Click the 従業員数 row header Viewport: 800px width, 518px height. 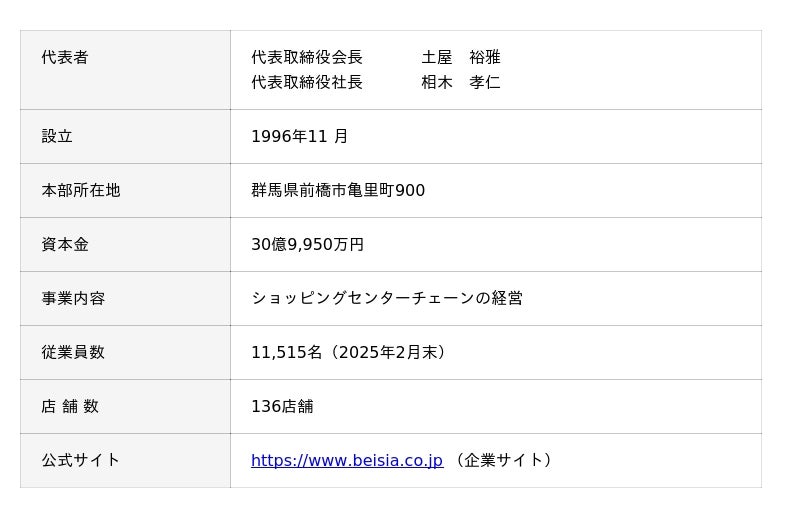tap(73, 353)
